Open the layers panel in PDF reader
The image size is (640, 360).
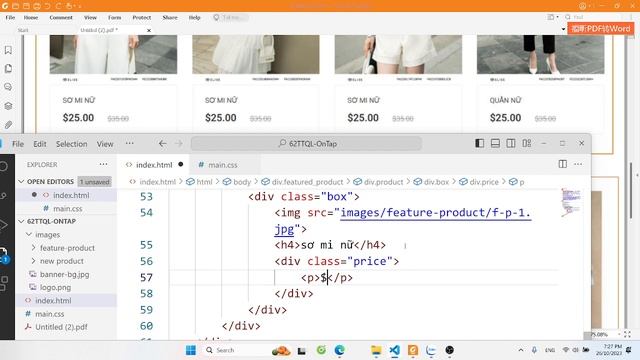[8, 106]
